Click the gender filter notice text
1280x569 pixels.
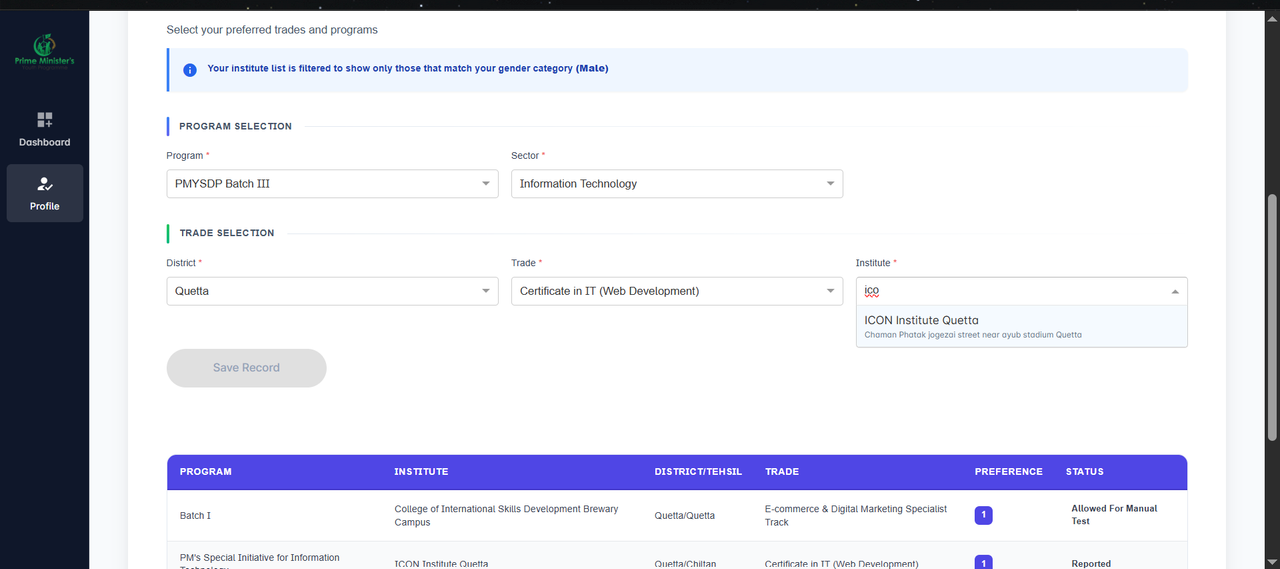[x=407, y=69]
